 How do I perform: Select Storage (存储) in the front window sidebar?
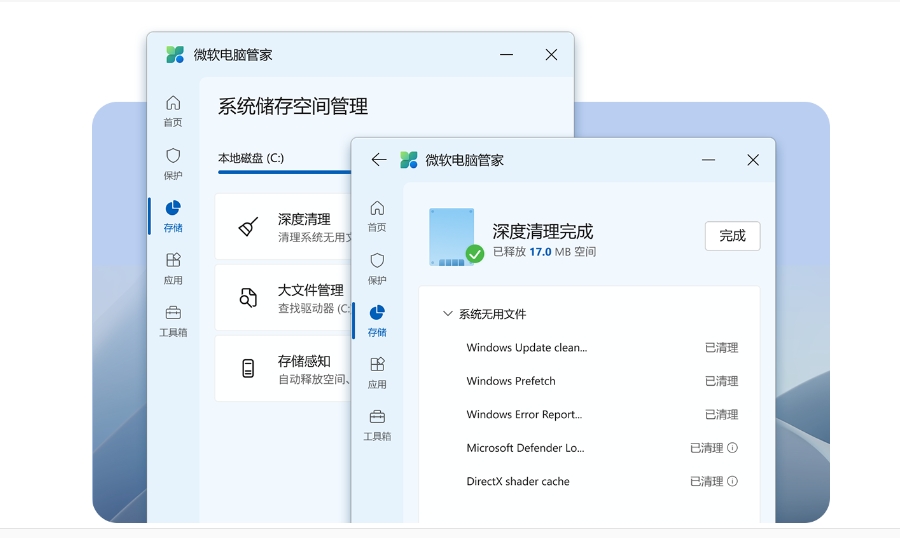coord(377,320)
